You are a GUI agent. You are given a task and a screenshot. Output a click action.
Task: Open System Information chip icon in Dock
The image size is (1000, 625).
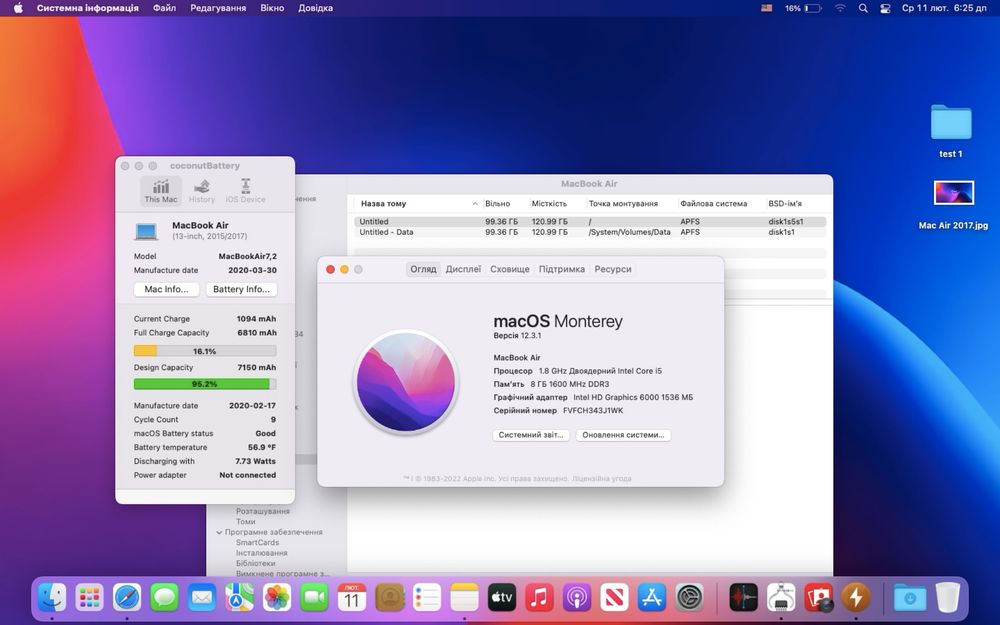[781, 598]
